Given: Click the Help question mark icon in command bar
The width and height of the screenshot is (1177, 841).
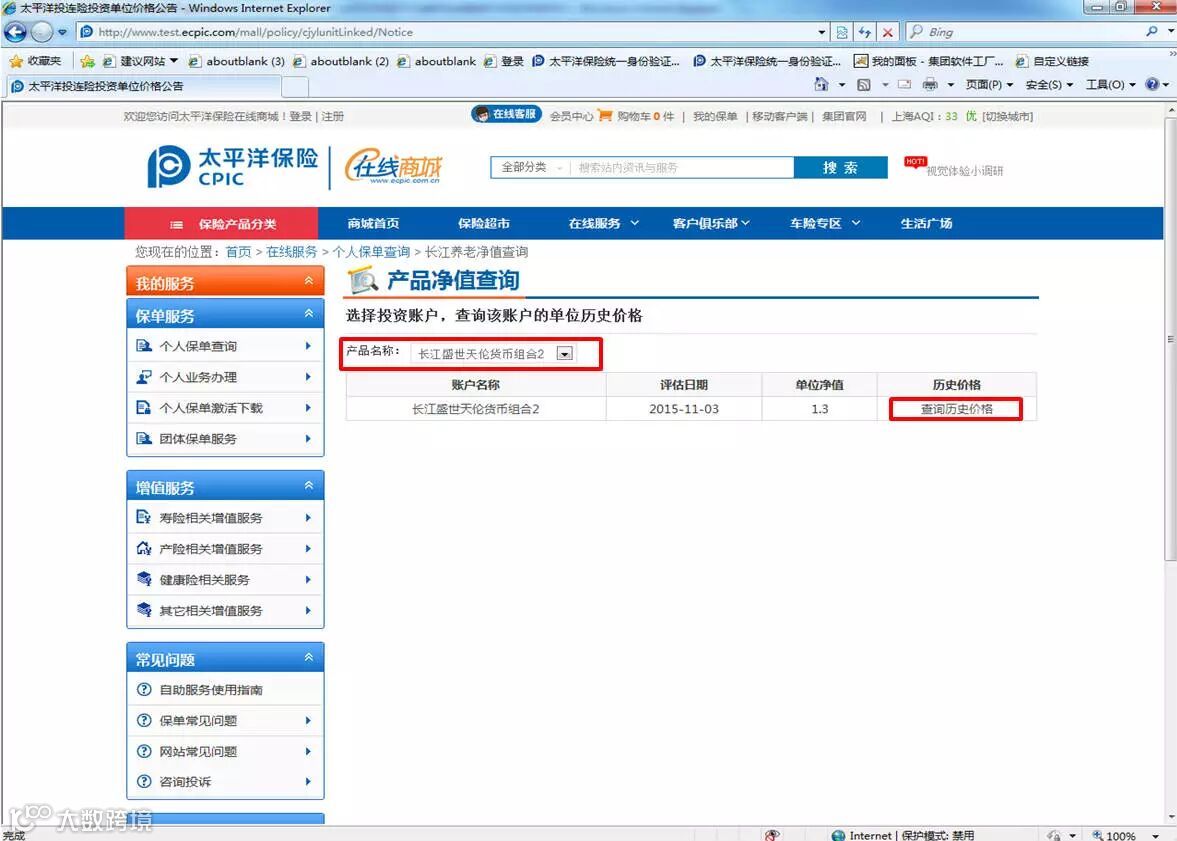Looking at the screenshot, I should click(x=1152, y=84).
